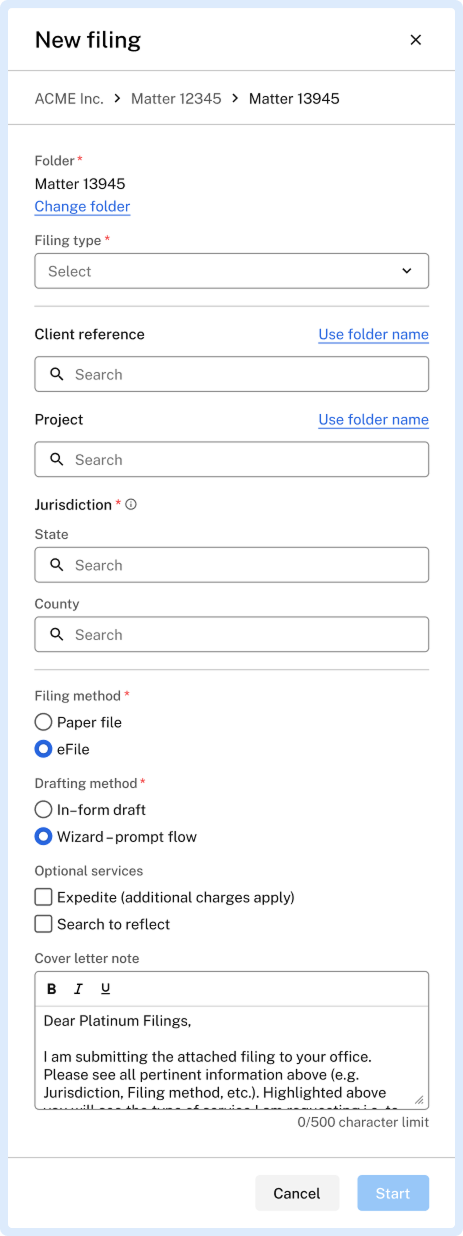The width and height of the screenshot is (463, 1236).
Task: Click the textarea resize handle icon
Action: [419, 1099]
